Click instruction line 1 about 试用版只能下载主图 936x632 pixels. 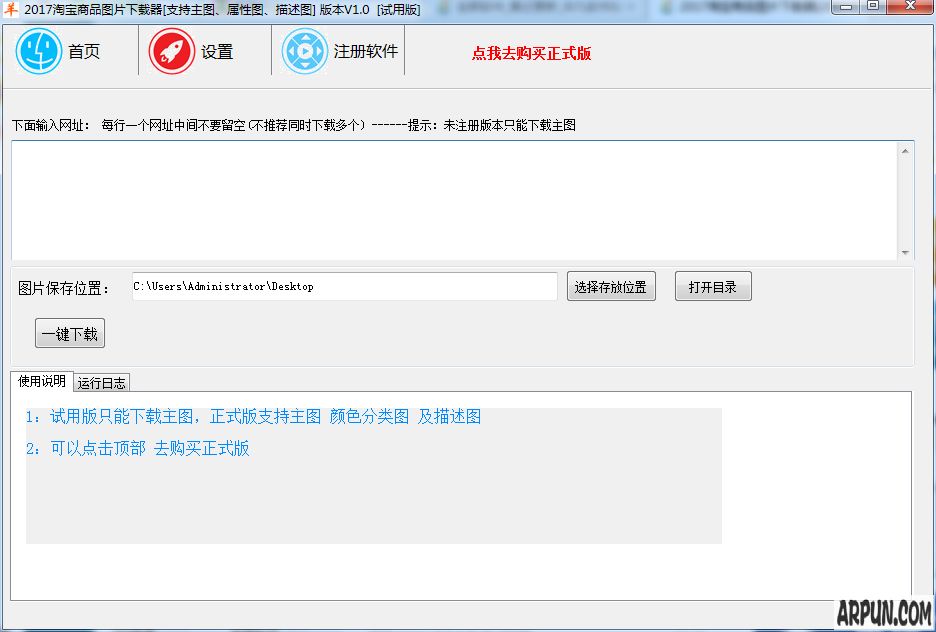point(253,417)
